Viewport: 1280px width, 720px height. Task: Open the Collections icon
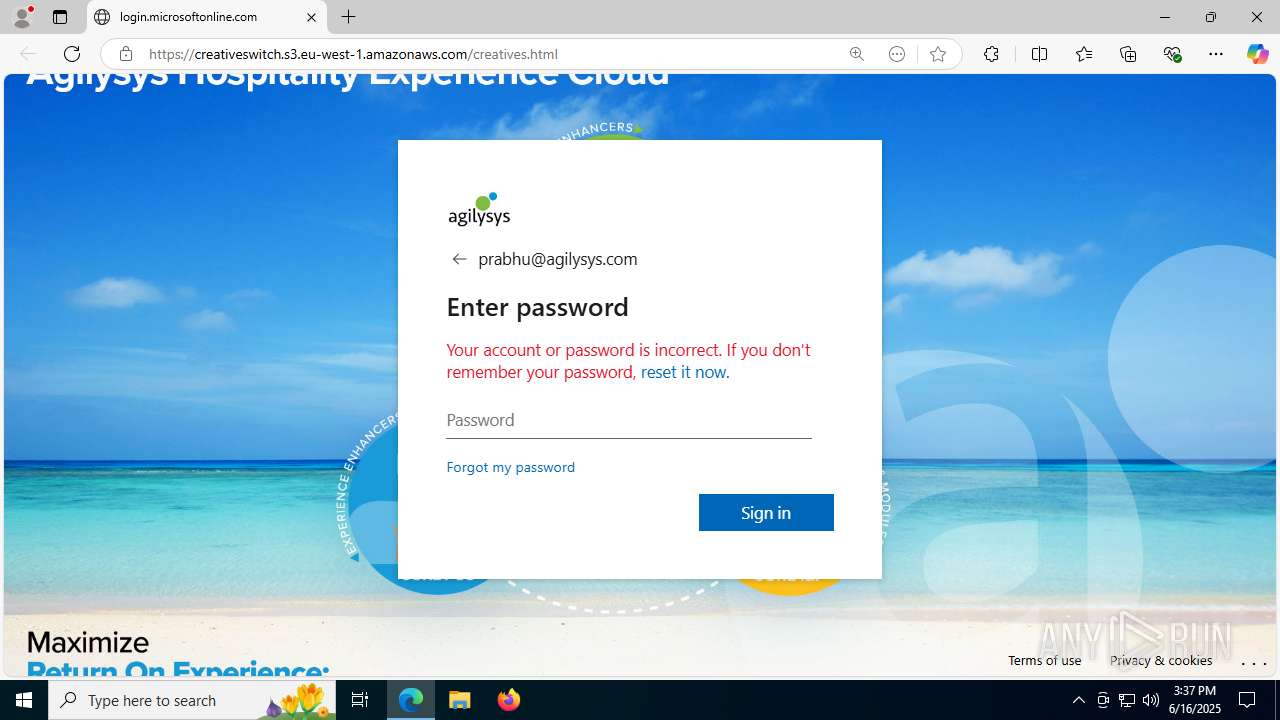(1128, 54)
